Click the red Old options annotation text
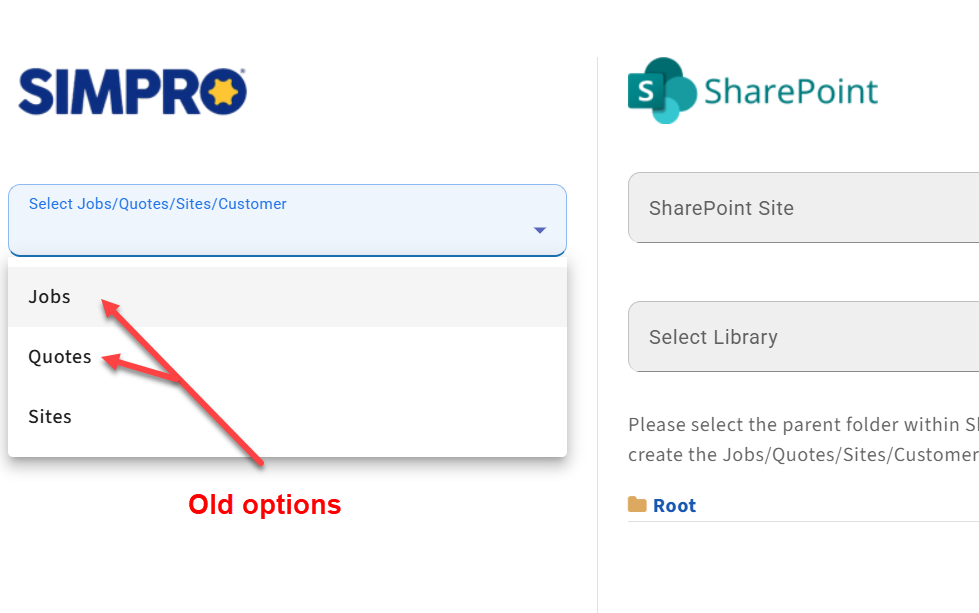 pos(265,504)
